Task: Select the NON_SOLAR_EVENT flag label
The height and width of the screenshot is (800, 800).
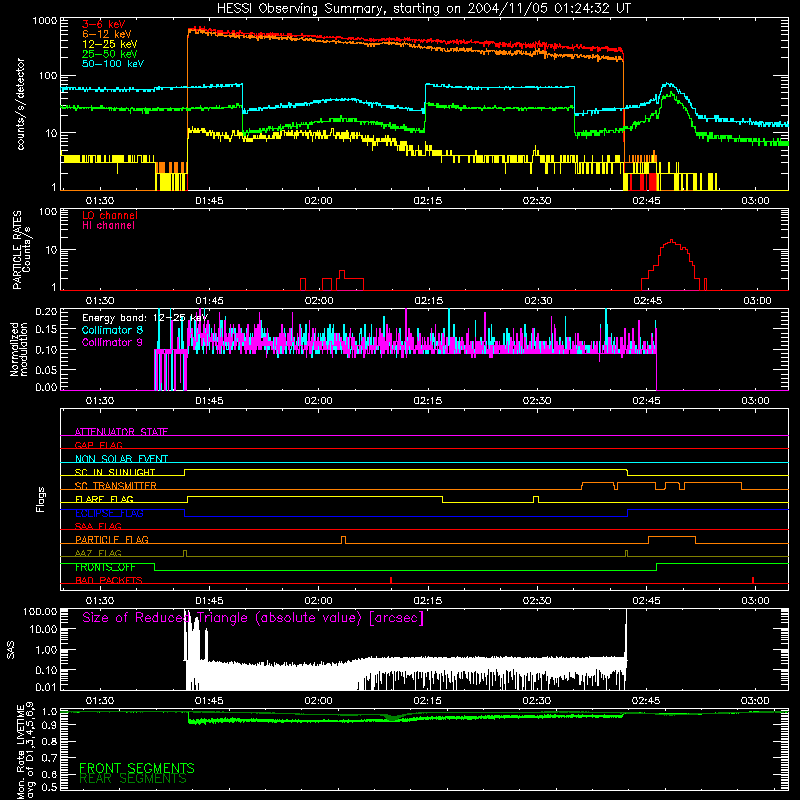Action: pos(121,459)
